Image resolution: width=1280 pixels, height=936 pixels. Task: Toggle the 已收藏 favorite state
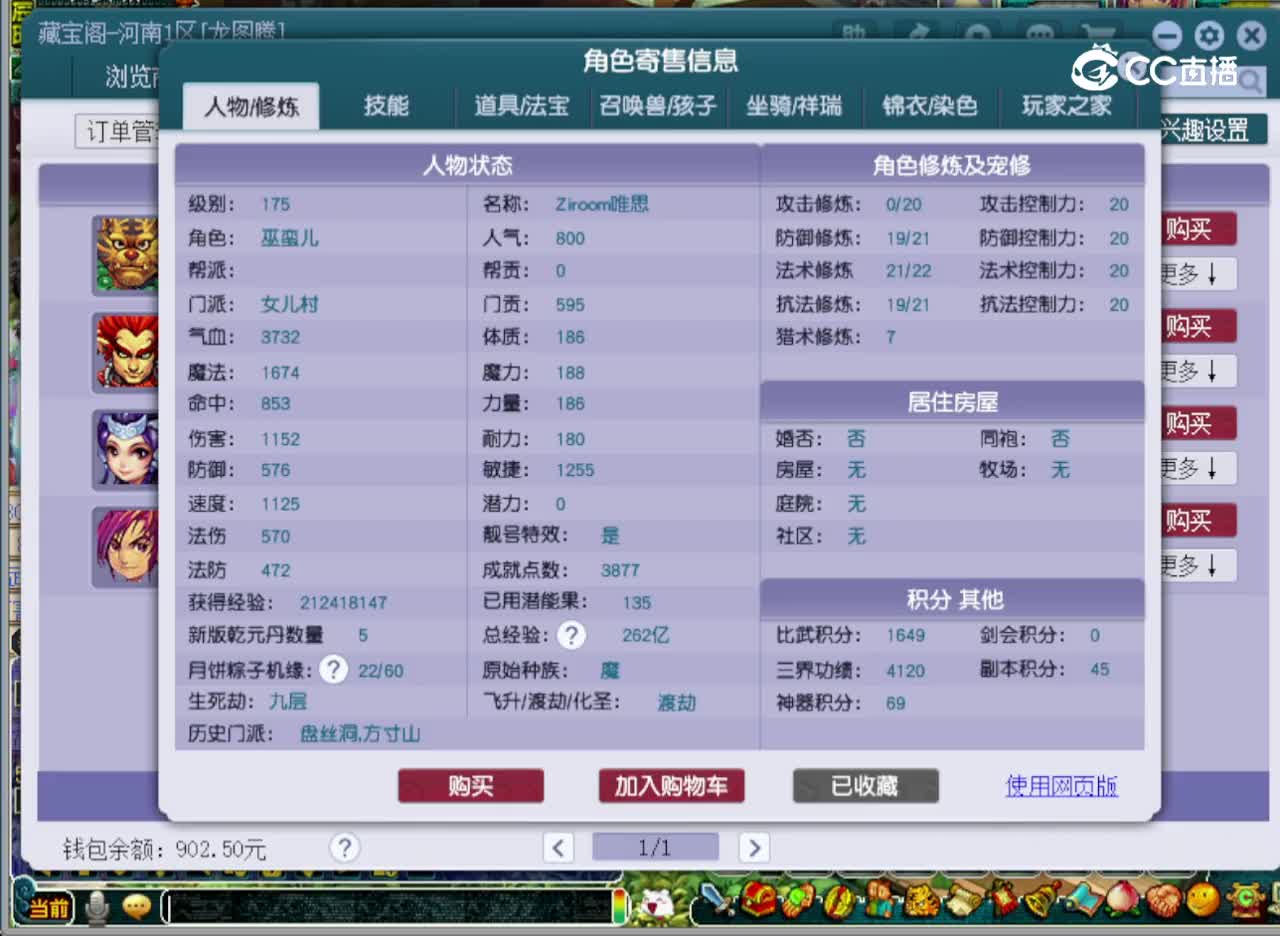coord(865,786)
